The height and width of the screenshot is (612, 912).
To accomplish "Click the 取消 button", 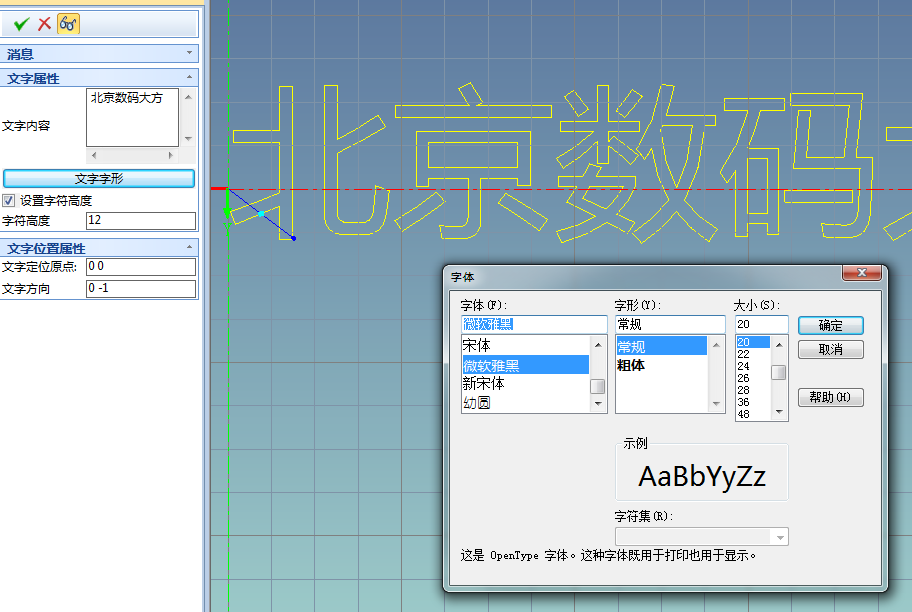I will (x=831, y=349).
